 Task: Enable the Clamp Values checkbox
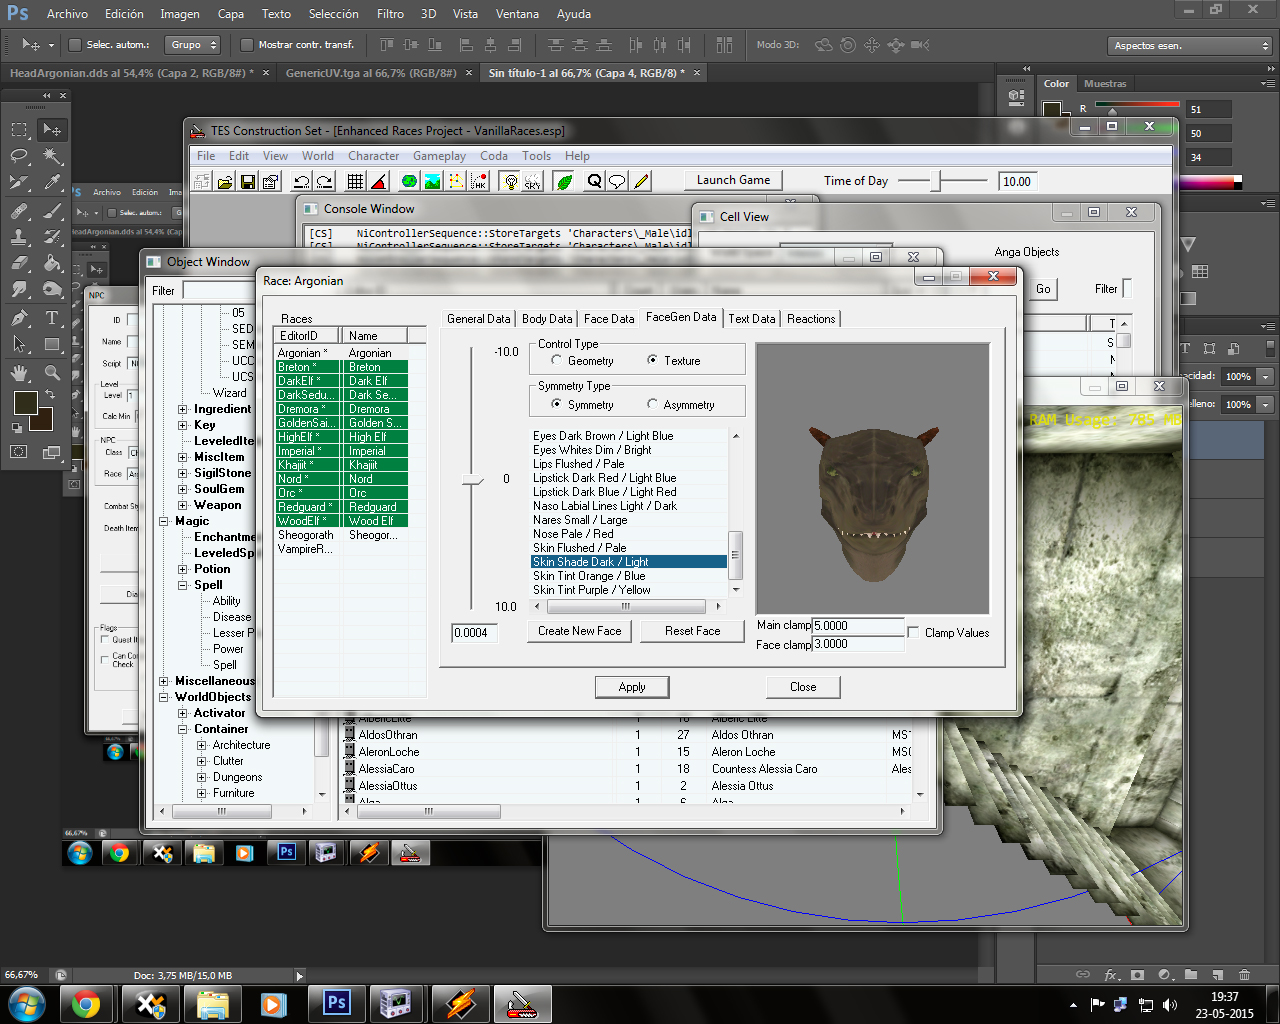[x=913, y=632]
